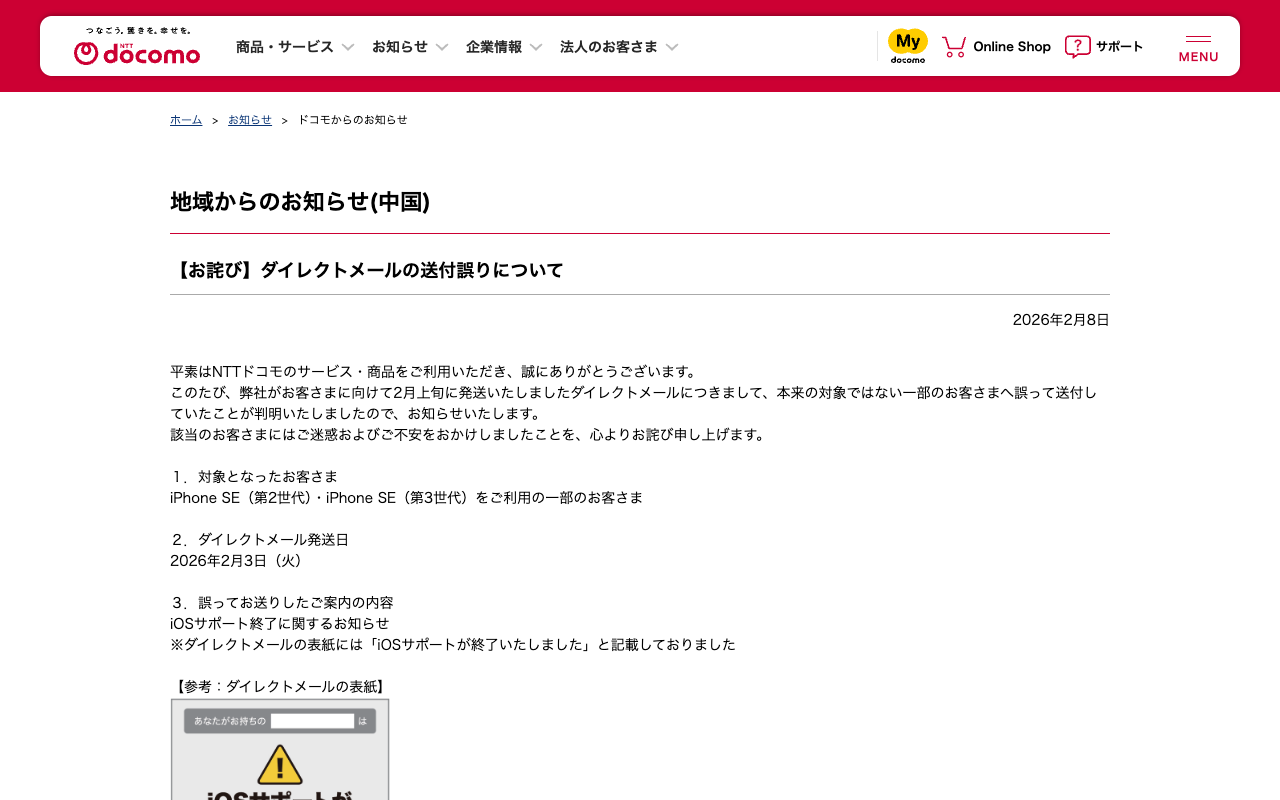
Task: Click the 【参考:ダイレクトメールの表紙】 caption
Action: tap(280, 687)
